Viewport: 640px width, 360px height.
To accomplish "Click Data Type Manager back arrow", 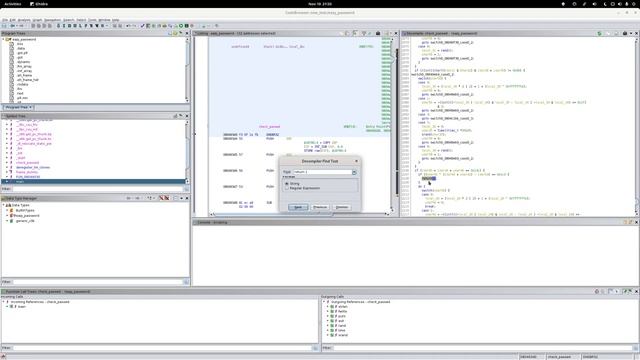I will pyautogui.click(x=129, y=198).
